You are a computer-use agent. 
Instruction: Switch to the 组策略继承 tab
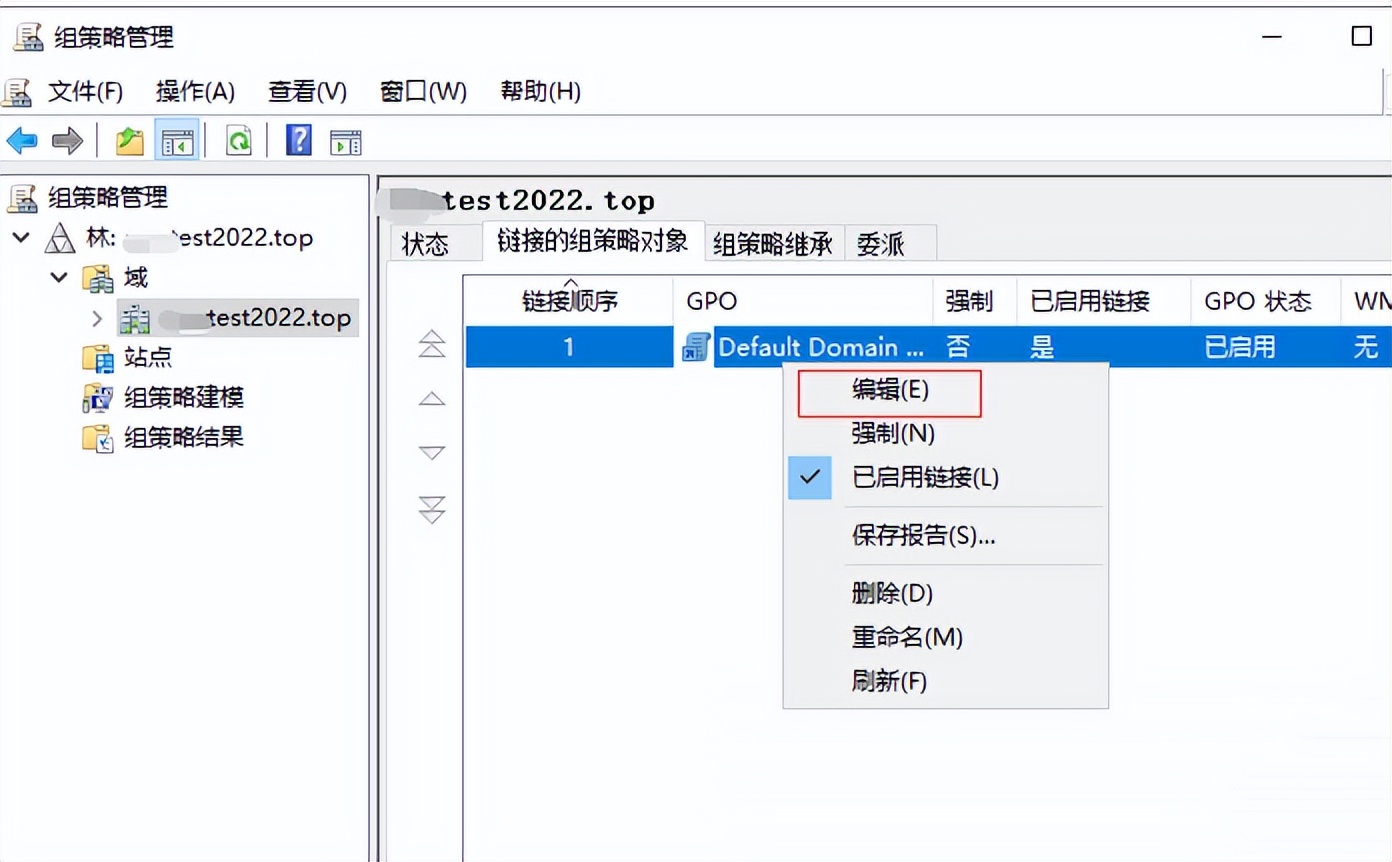click(x=773, y=243)
